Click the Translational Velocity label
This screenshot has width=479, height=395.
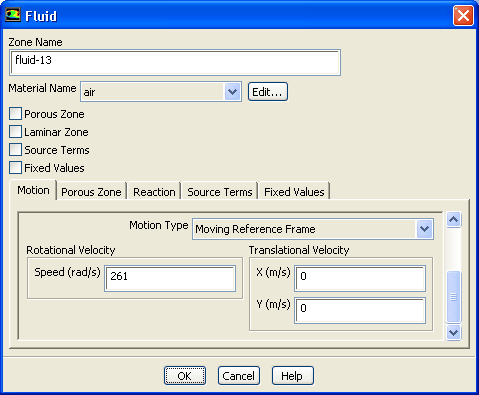(299, 250)
